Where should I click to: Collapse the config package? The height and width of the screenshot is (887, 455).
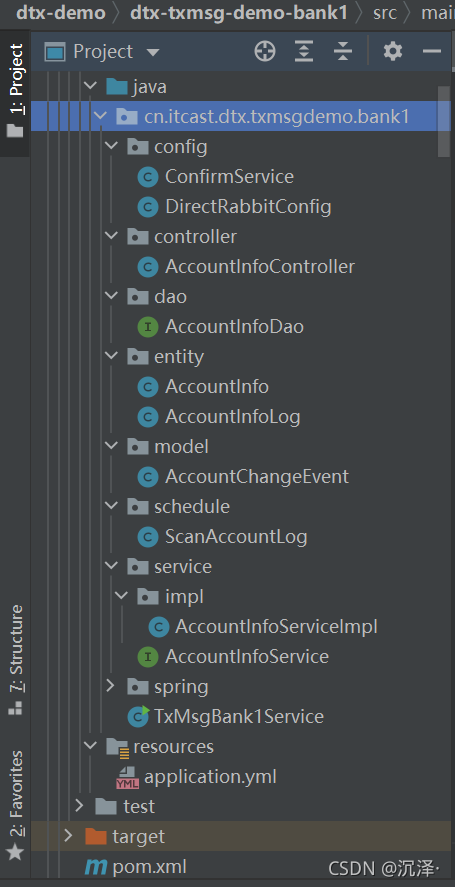click(x=111, y=147)
